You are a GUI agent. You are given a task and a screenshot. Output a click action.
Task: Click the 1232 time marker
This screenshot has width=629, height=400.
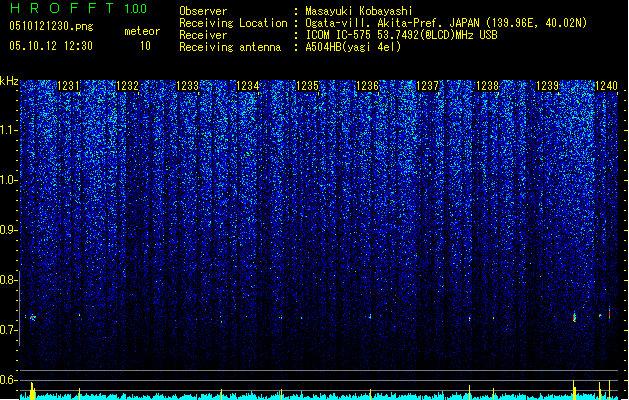click(128, 86)
